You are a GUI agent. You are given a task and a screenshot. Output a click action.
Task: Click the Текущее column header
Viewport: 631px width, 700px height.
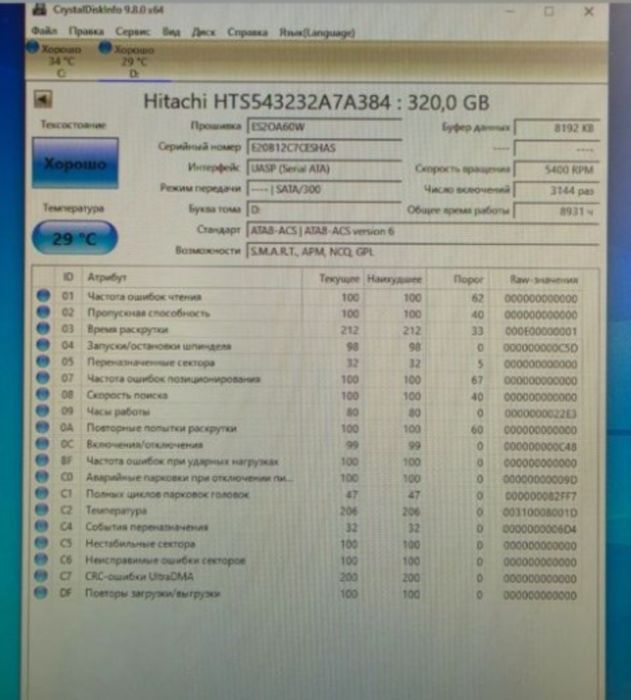tap(339, 279)
